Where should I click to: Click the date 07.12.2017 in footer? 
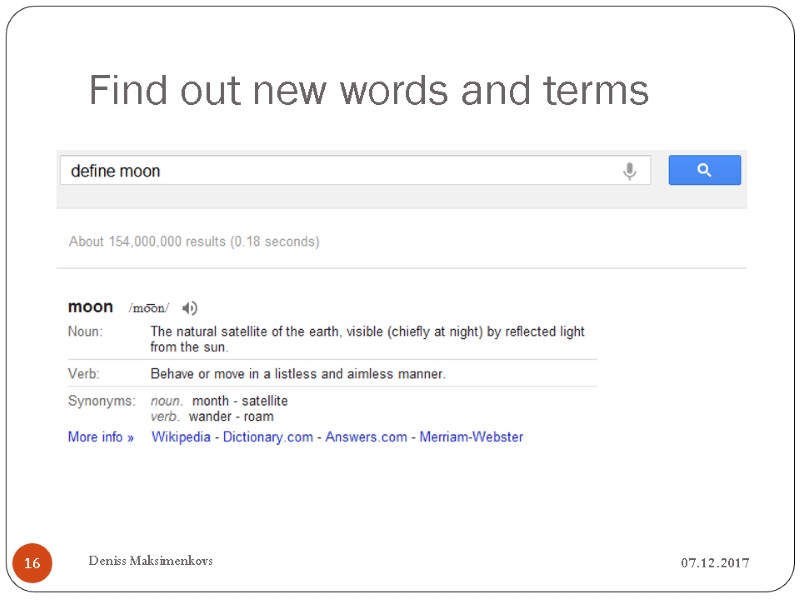click(x=715, y=564)
